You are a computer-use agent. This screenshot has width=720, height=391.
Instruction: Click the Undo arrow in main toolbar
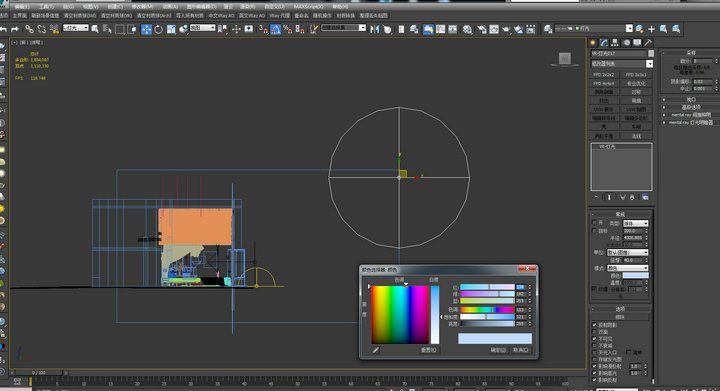coord(3,29)
